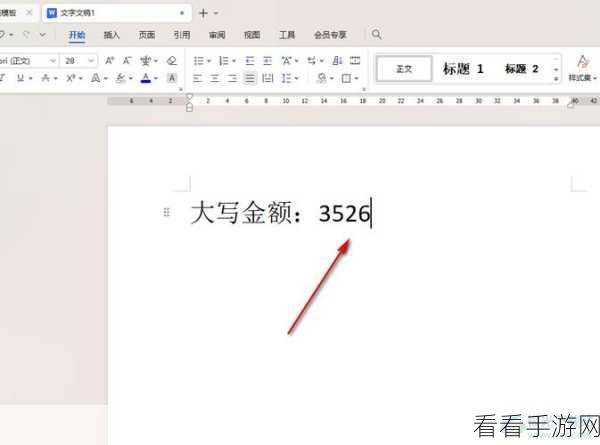The image size is (600, 445).
Task: Open new-tab options dropdown arrow beside plus
Action: [x=216, y=13]
